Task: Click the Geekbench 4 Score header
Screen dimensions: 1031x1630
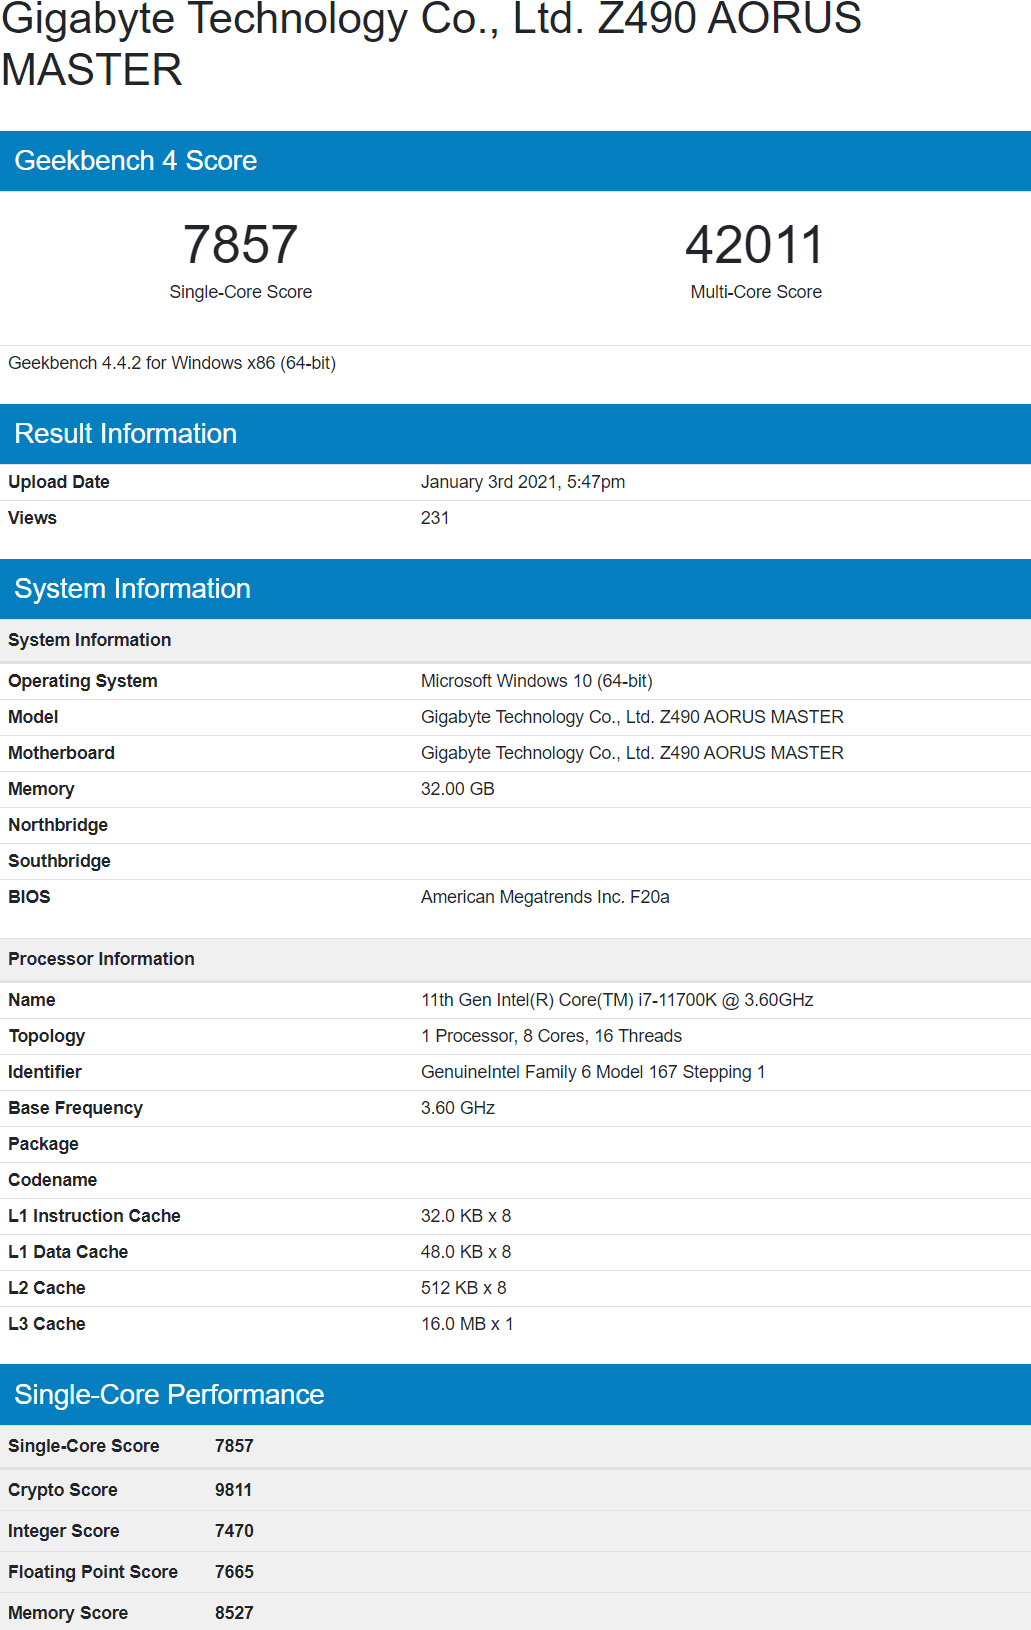Action: tap(515, 161)
